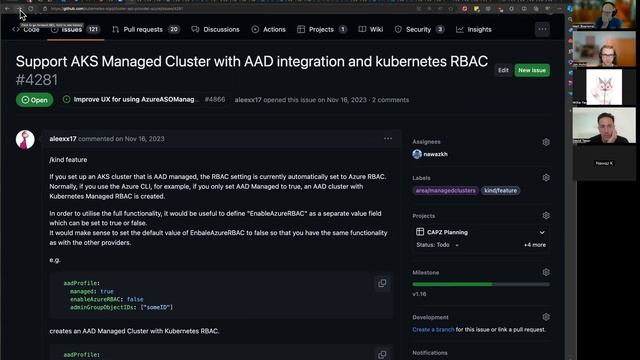This screenshot has width=640, height=360.
Task: Open the Actions tab
Action: point(269,29)
